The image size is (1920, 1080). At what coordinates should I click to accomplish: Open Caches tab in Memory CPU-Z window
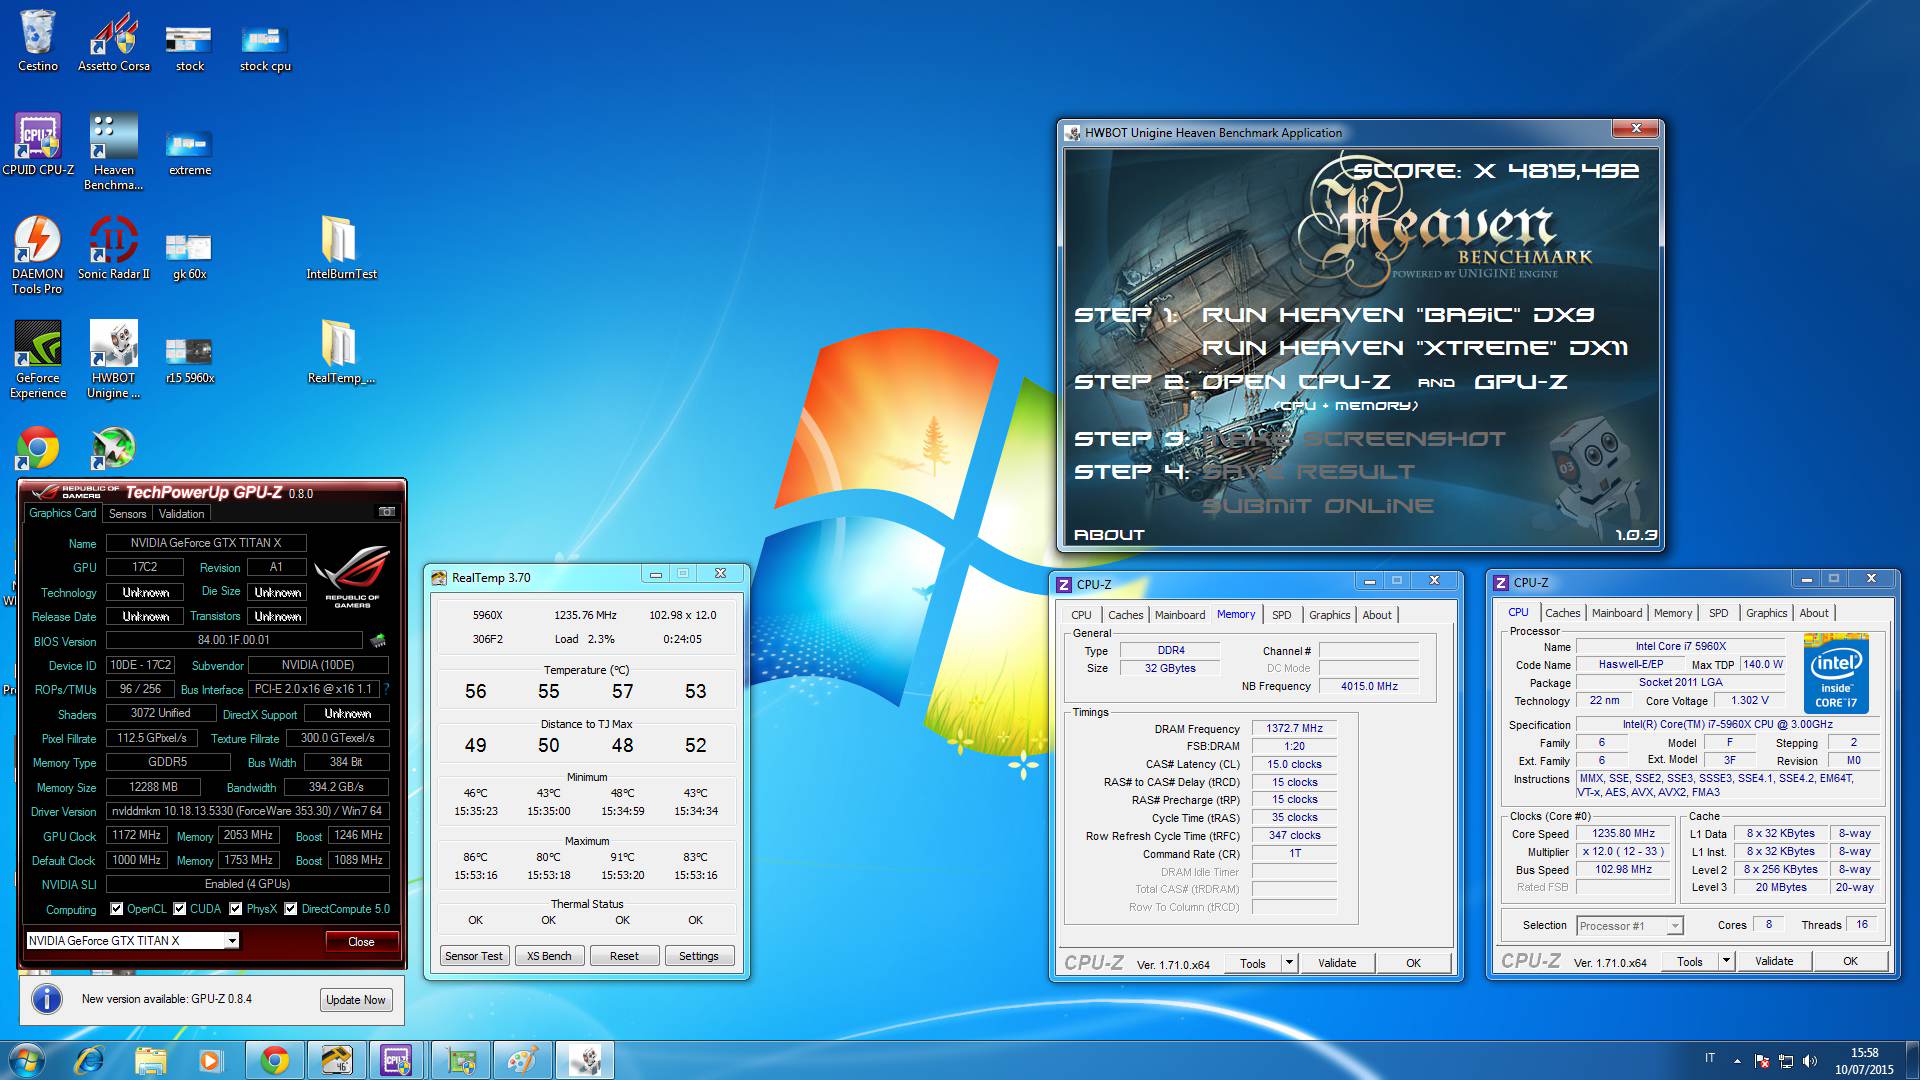pyautogui.click(x=1125, y=615)
